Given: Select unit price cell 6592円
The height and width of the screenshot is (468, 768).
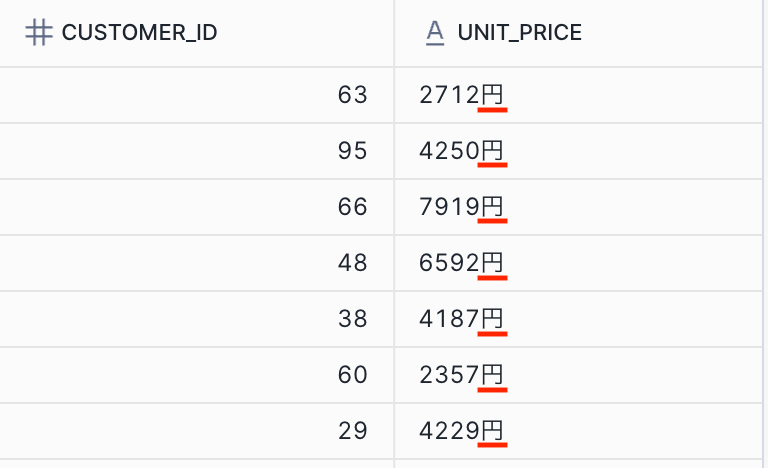Looking at the screenshot, I should tap(462, 263).
